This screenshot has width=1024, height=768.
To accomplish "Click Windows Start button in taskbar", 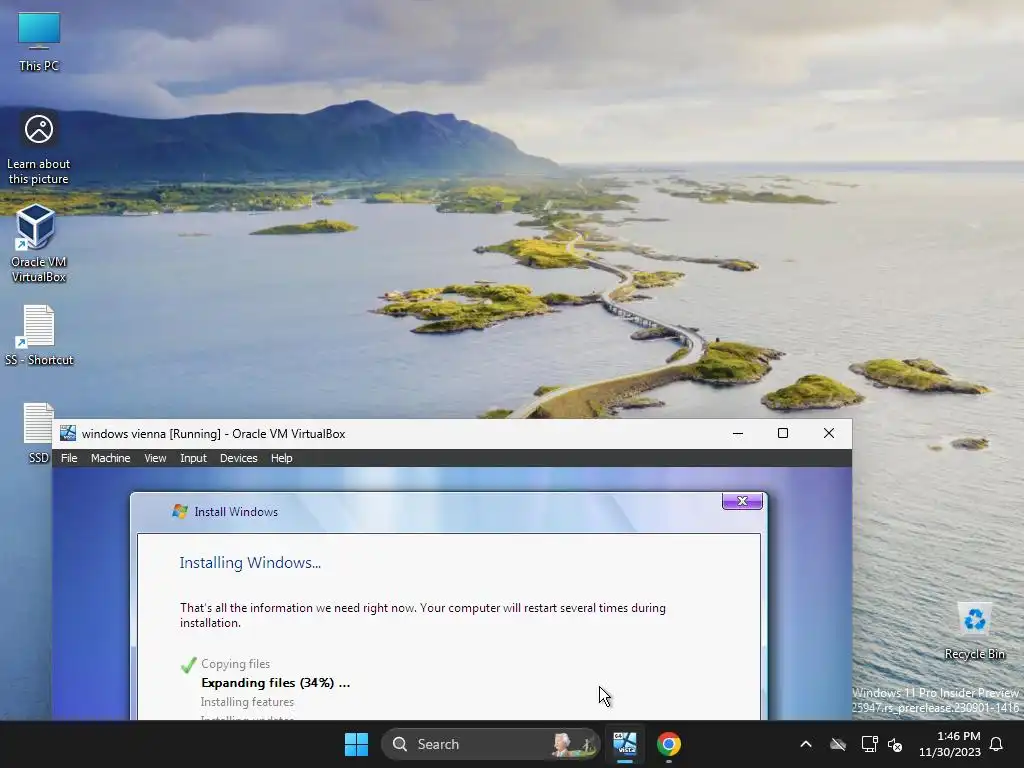I will pyautogui.click(x=357, y=744).
